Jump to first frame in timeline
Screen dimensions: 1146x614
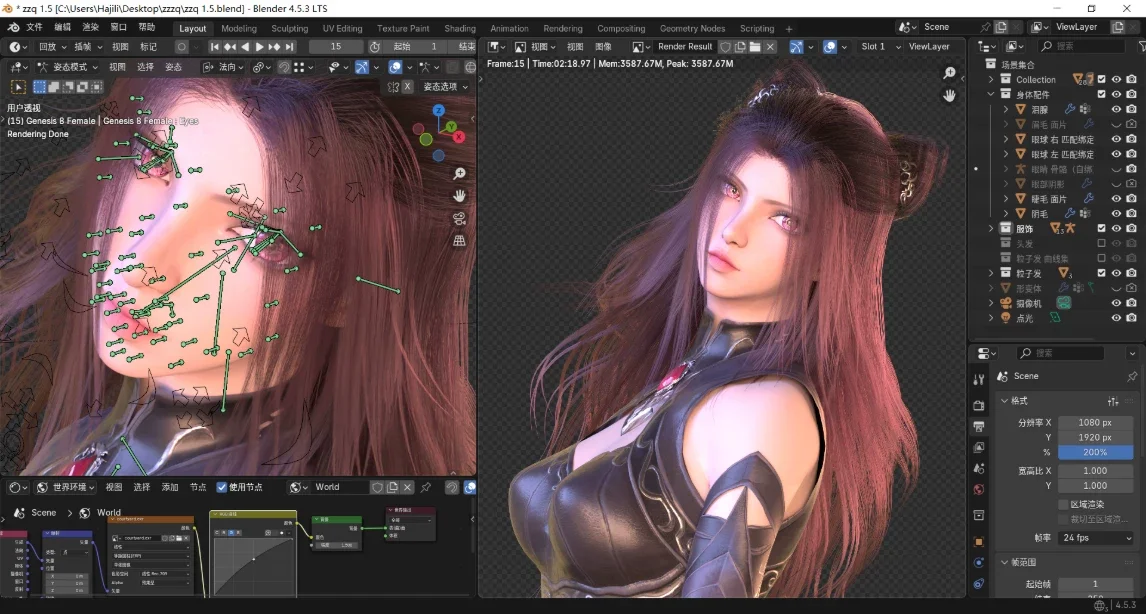pos(214,46)
